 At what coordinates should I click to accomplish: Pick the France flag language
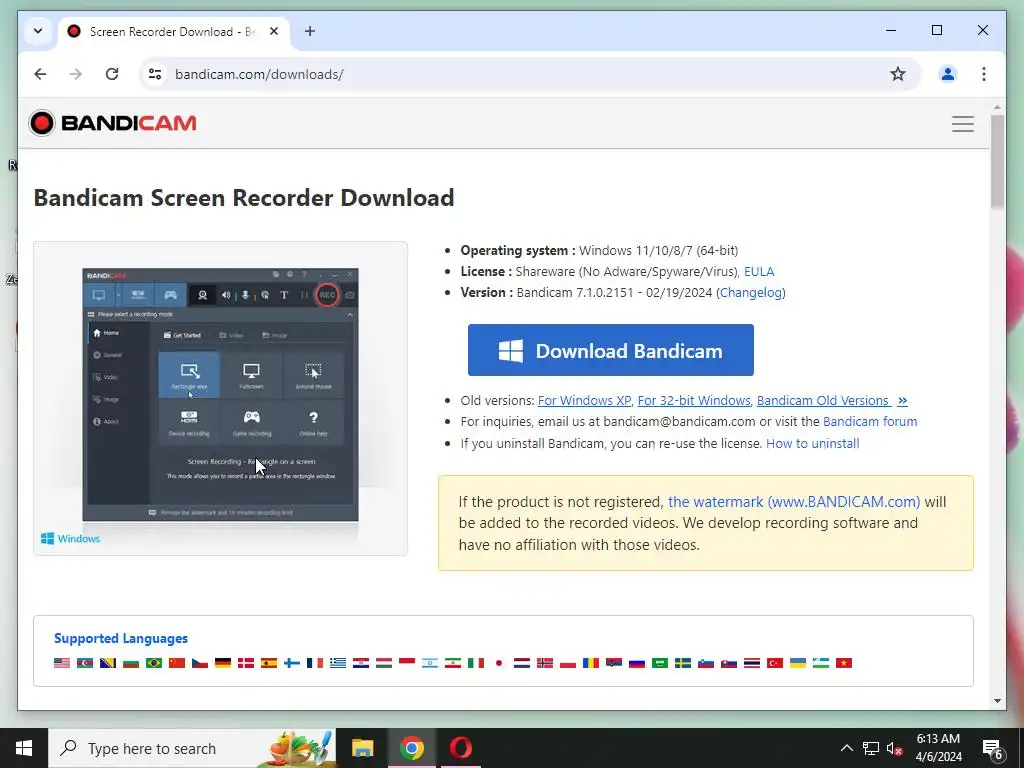point(315,663)
